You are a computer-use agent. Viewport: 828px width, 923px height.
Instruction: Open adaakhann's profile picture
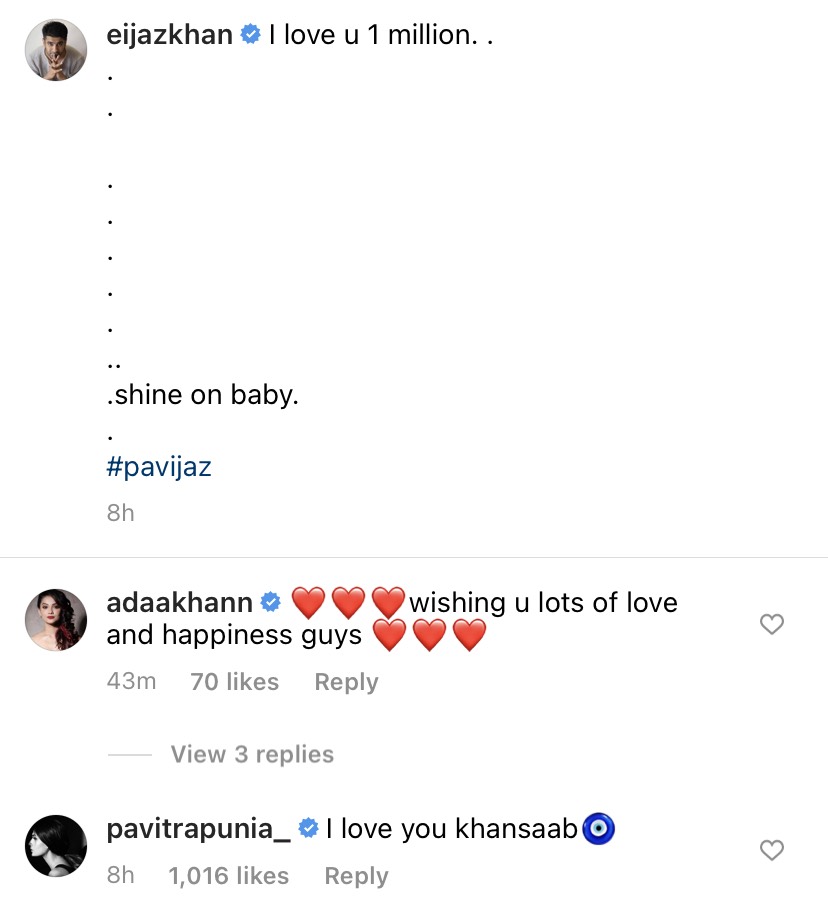point(56,620)
